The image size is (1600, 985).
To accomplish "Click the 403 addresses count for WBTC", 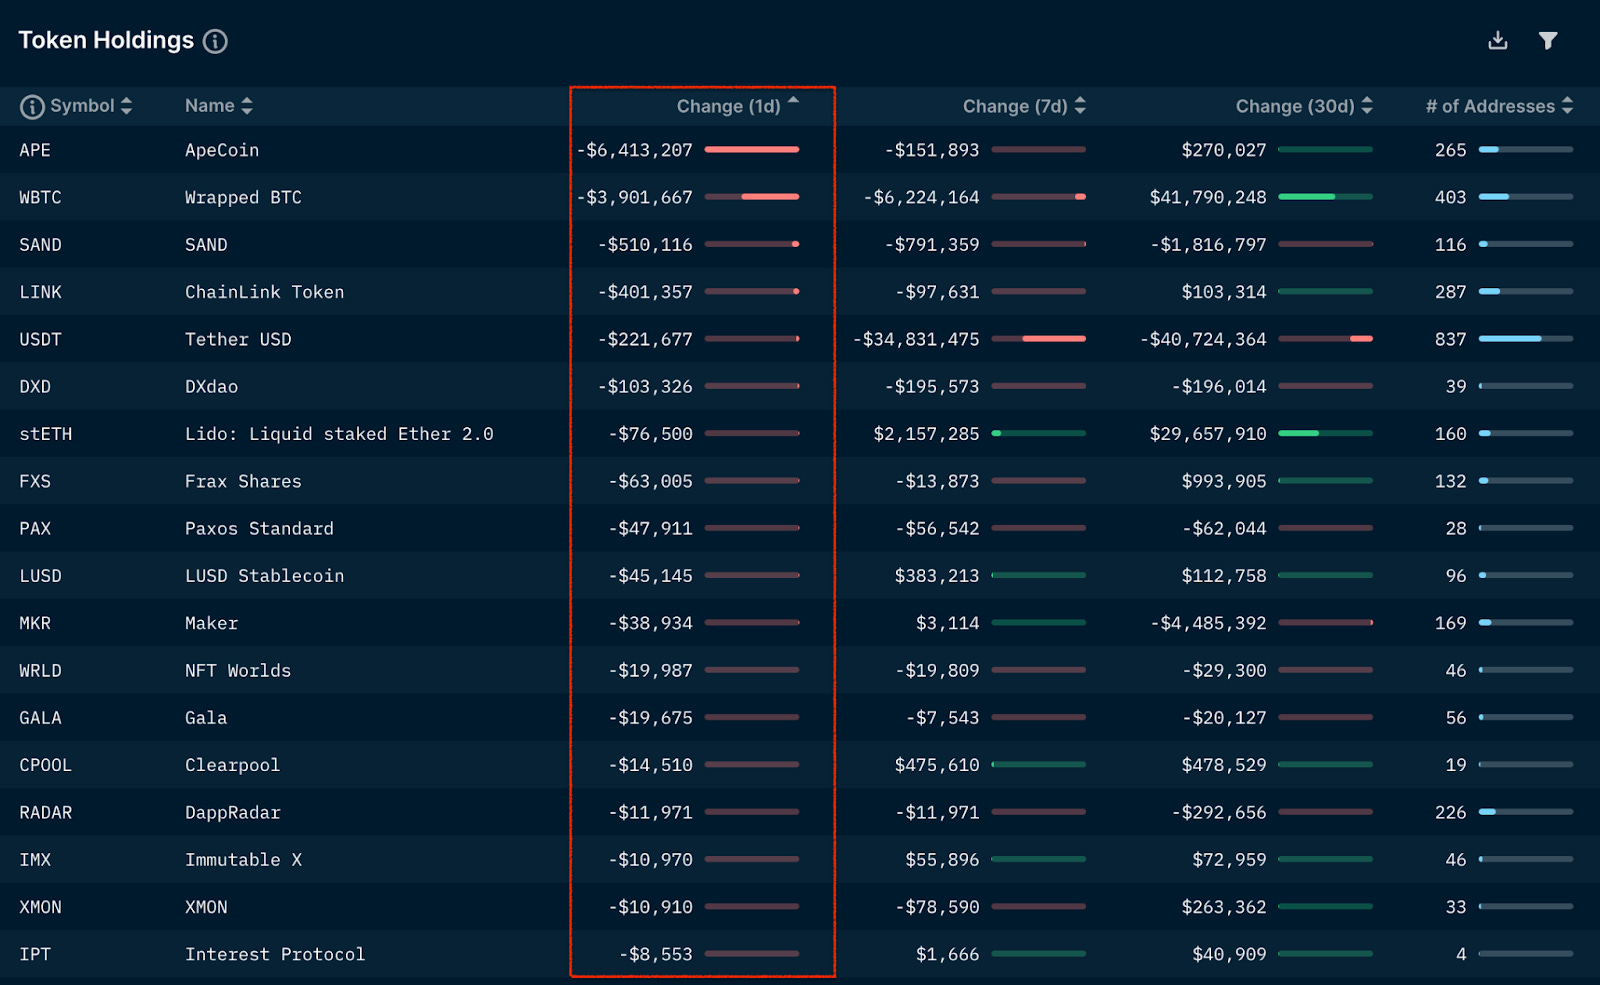I will point(1450,198).
